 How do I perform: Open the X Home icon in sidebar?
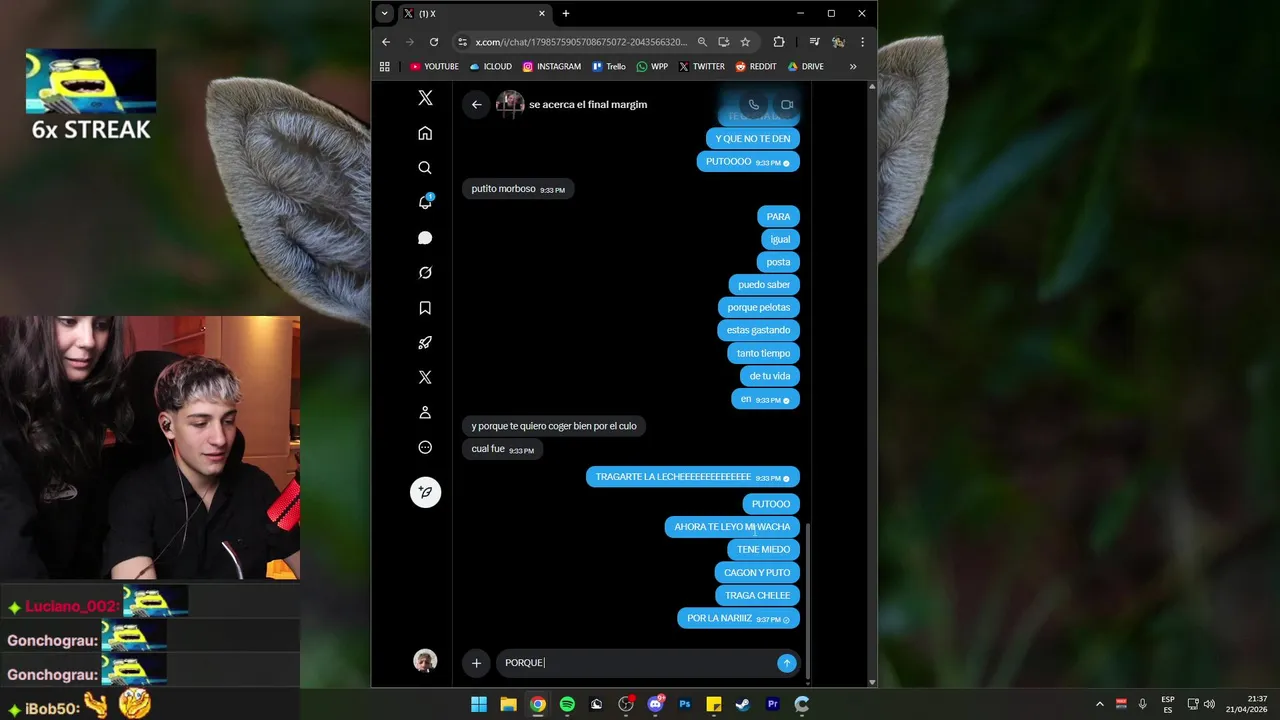[x=425, y=133]
